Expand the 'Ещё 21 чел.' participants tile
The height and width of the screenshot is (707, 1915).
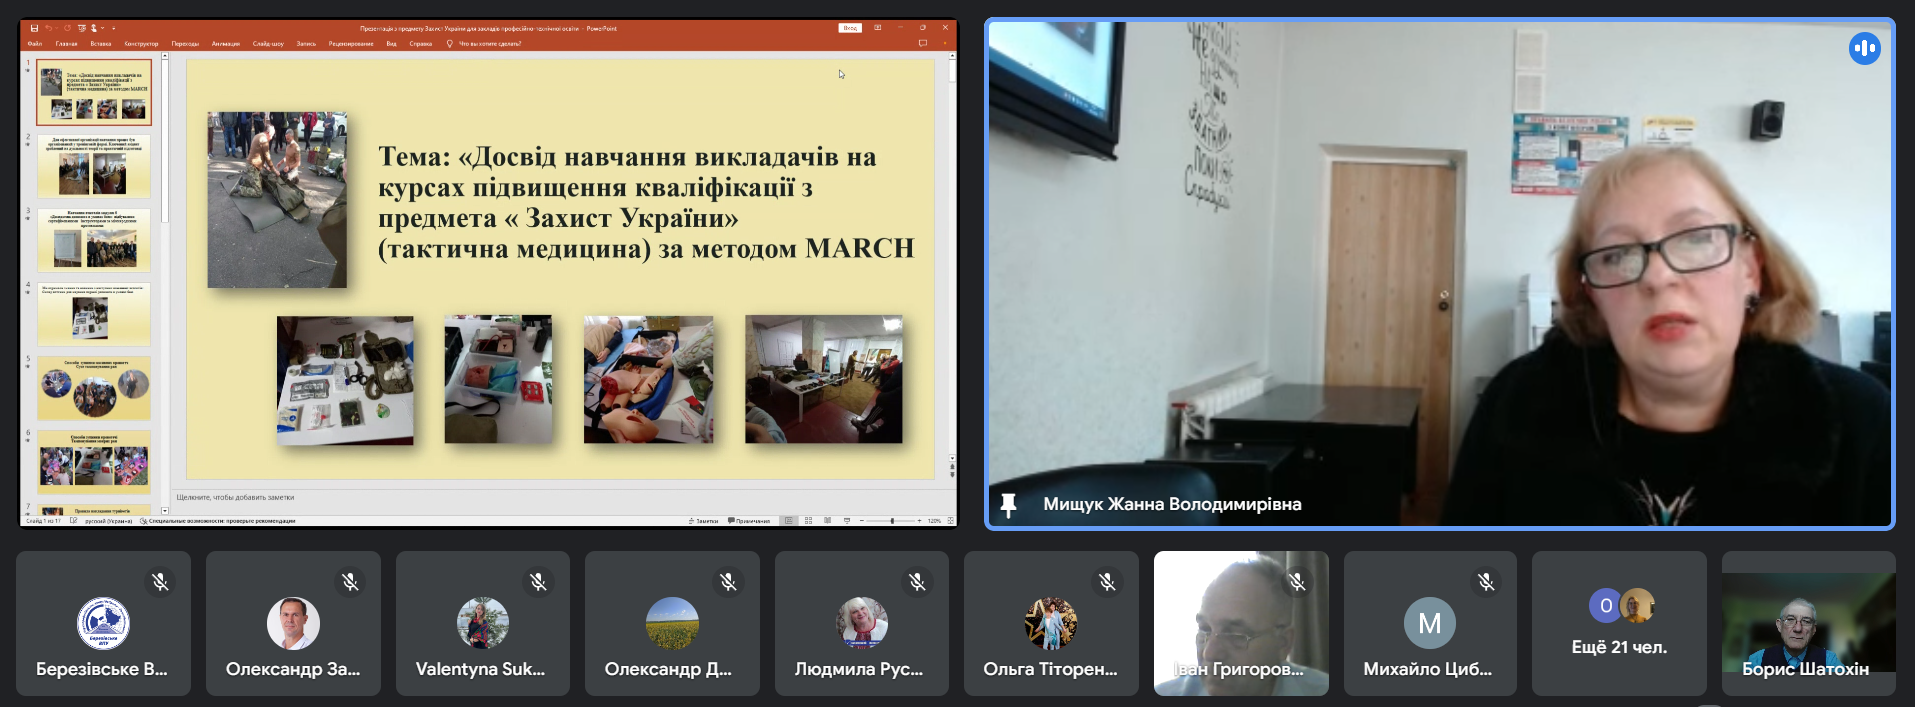tap(1619, 623)
